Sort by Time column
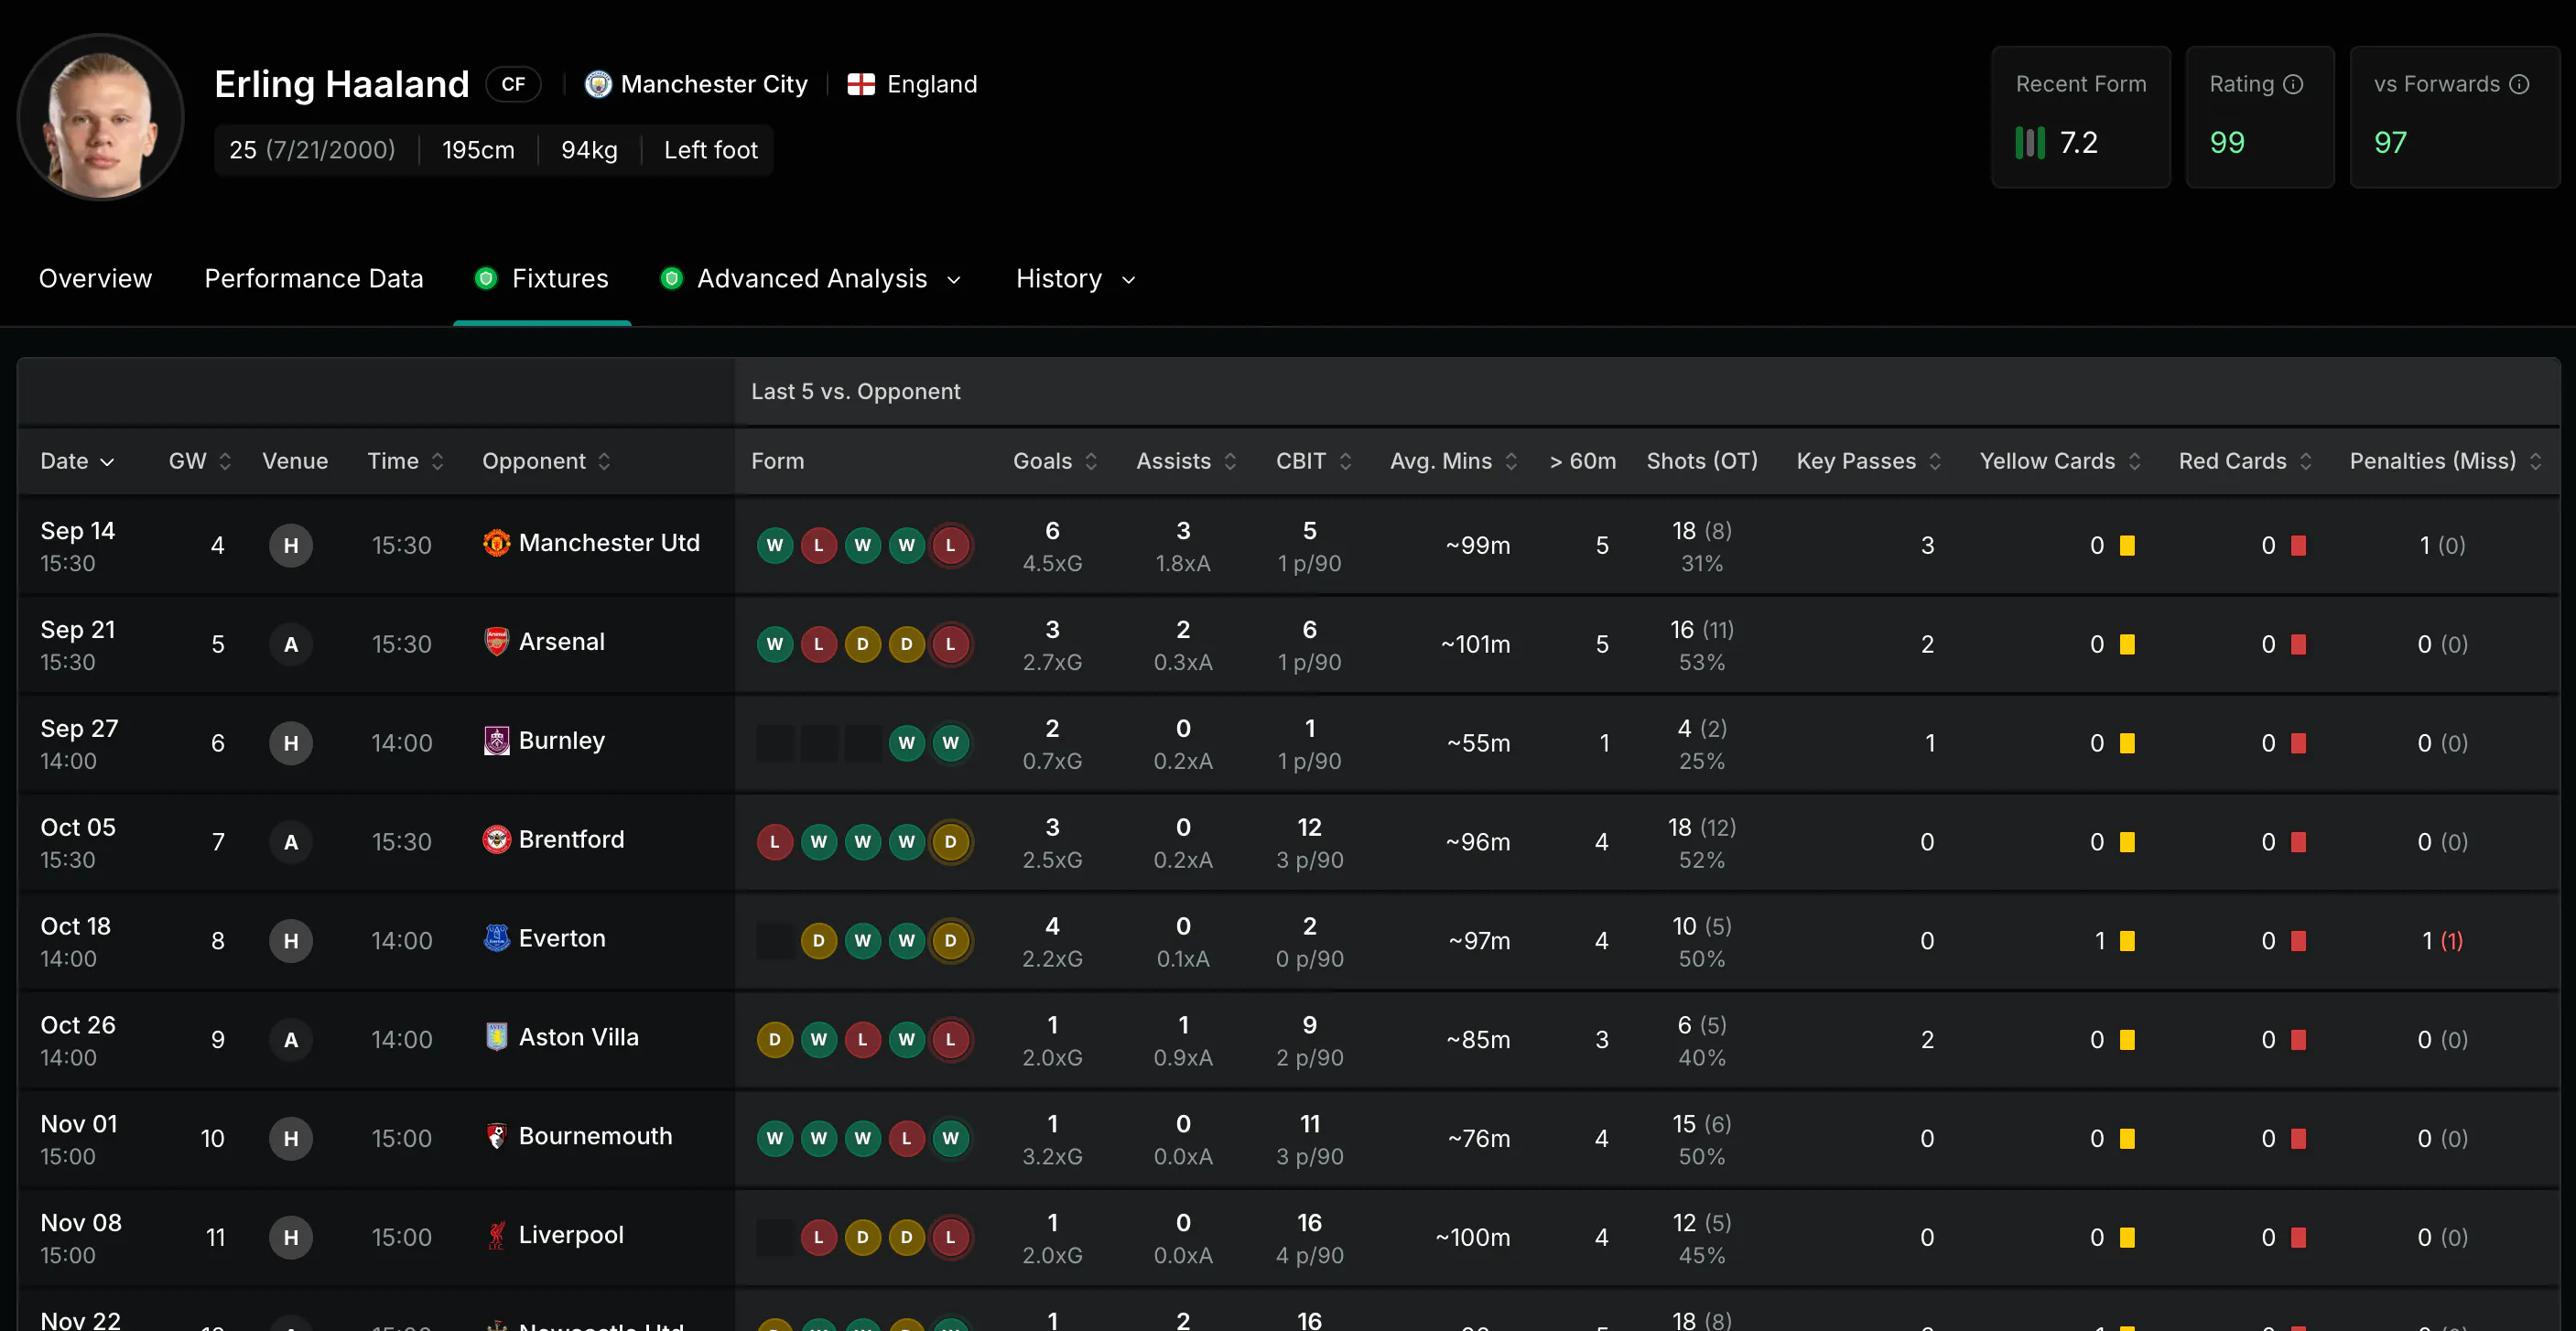 click(x=405, y=461)
